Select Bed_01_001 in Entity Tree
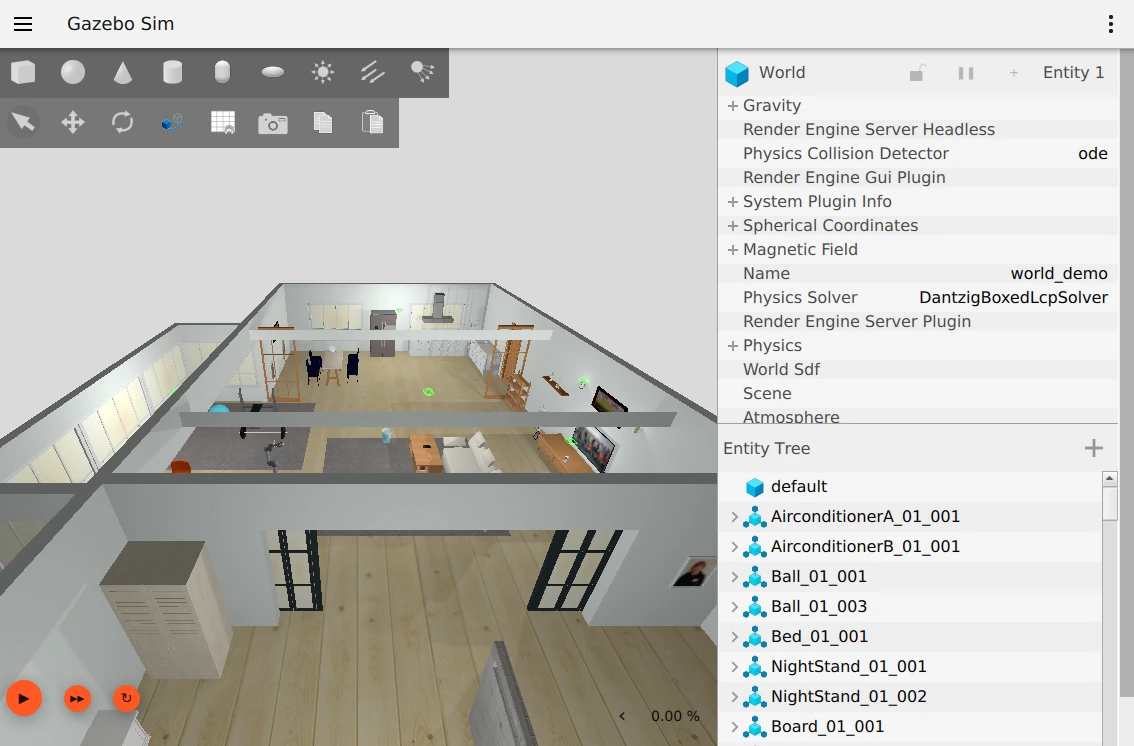This screenshot has width=1134, height=746. [x=910, y=637]
